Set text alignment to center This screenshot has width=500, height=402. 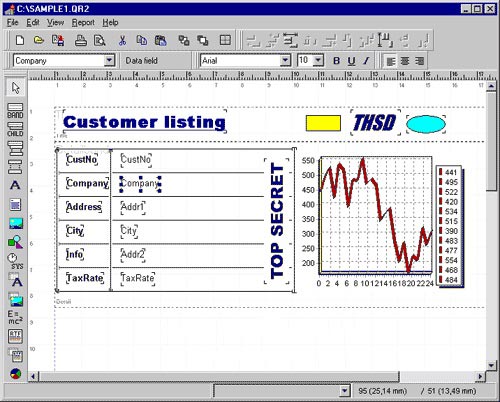(x=405, y=61)
